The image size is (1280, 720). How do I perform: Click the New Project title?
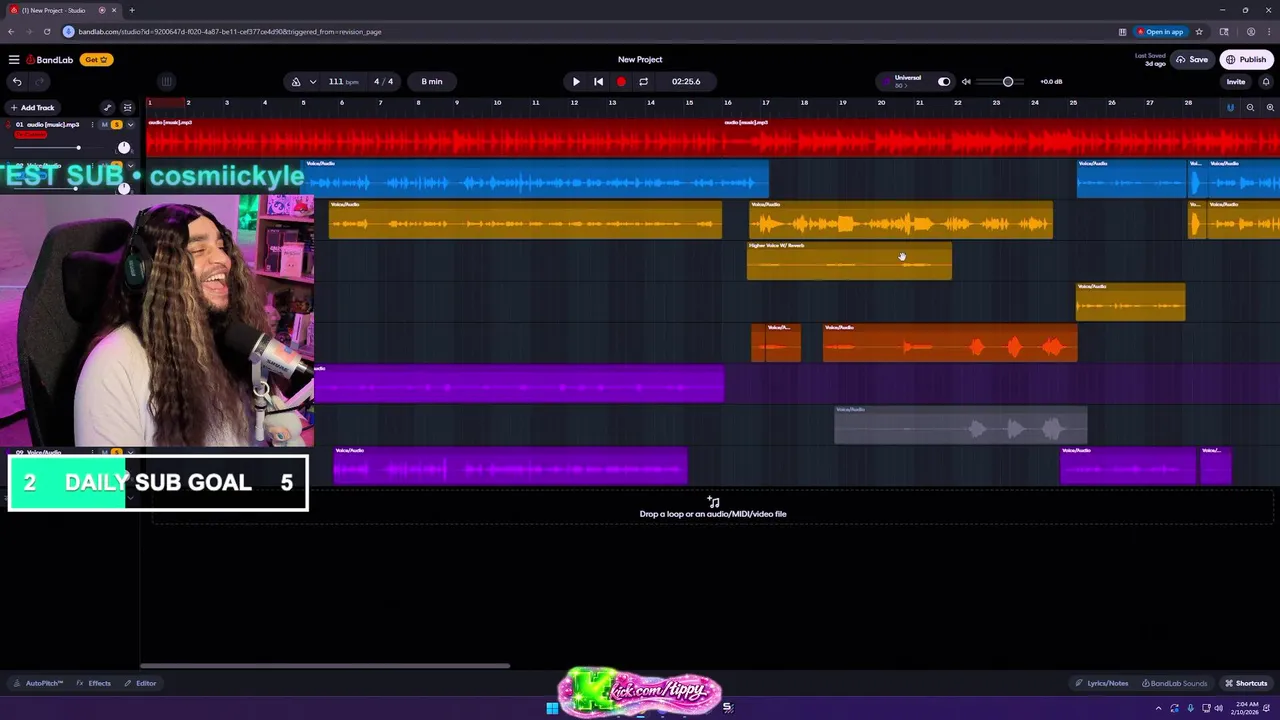[640, 60]
